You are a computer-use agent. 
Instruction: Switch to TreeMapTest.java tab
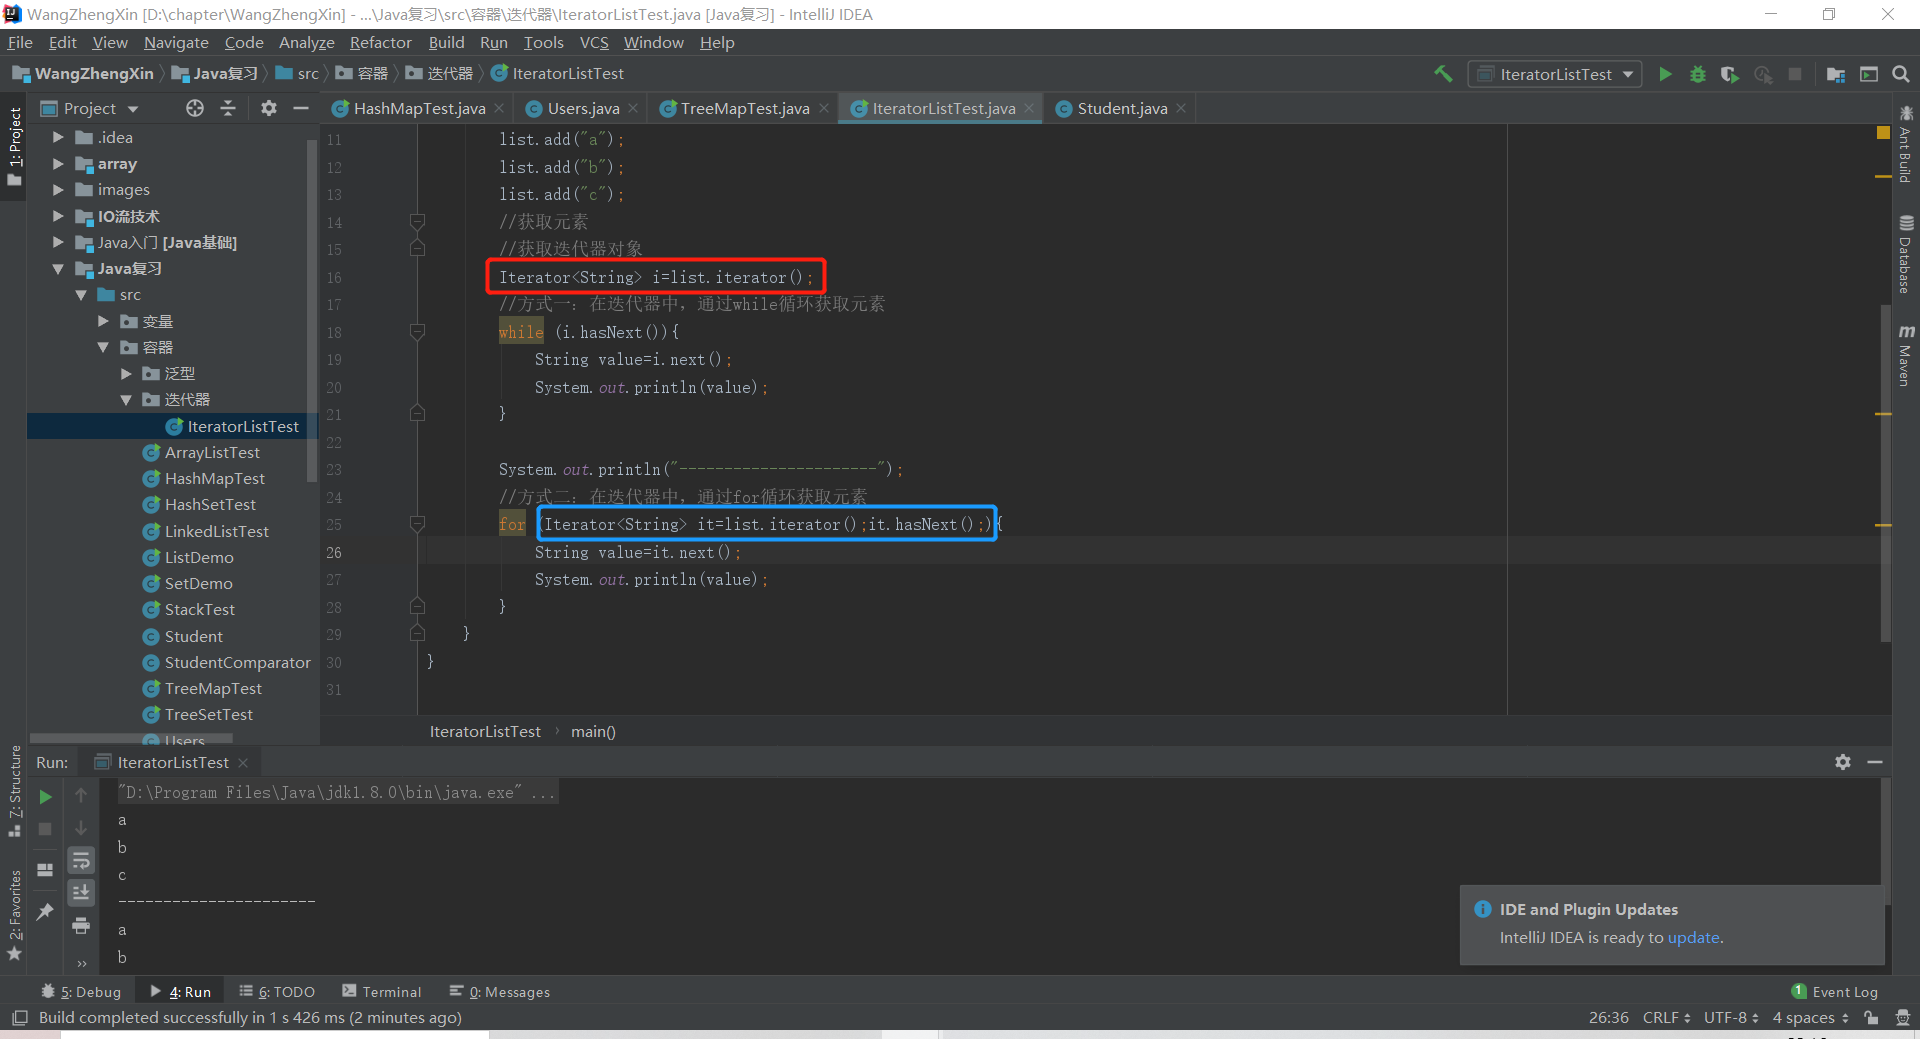pos(745,108)
